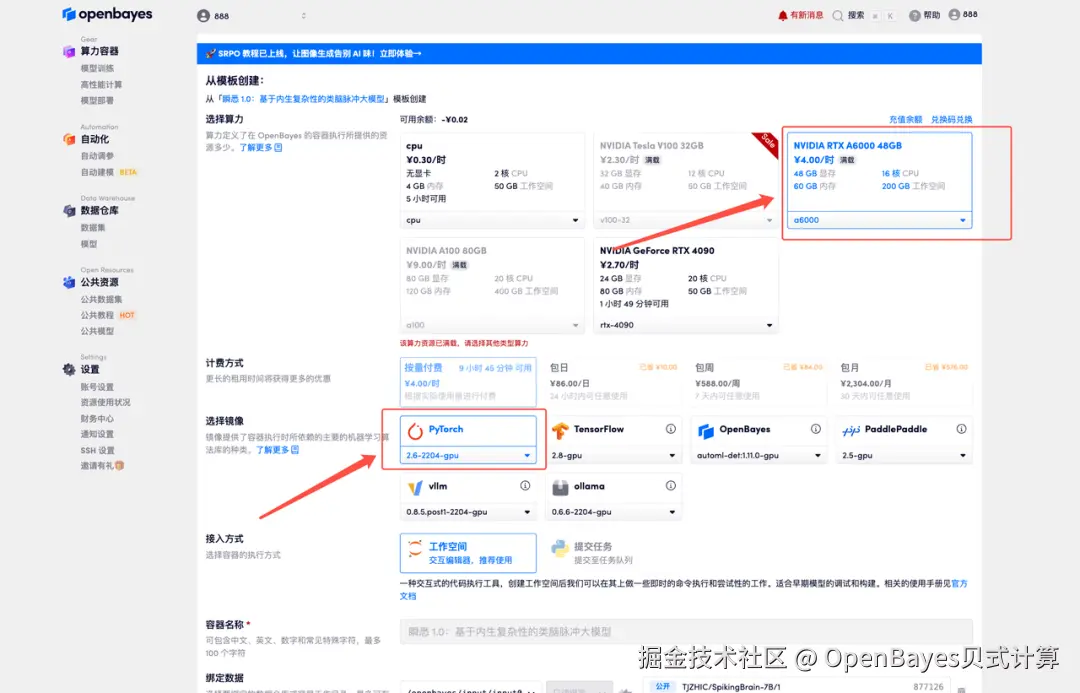Viewport: 1080px width, 693px height.
Task: Open the TensorFlow 2.8-gpu version dropdown
Action: tap(613, 455)
